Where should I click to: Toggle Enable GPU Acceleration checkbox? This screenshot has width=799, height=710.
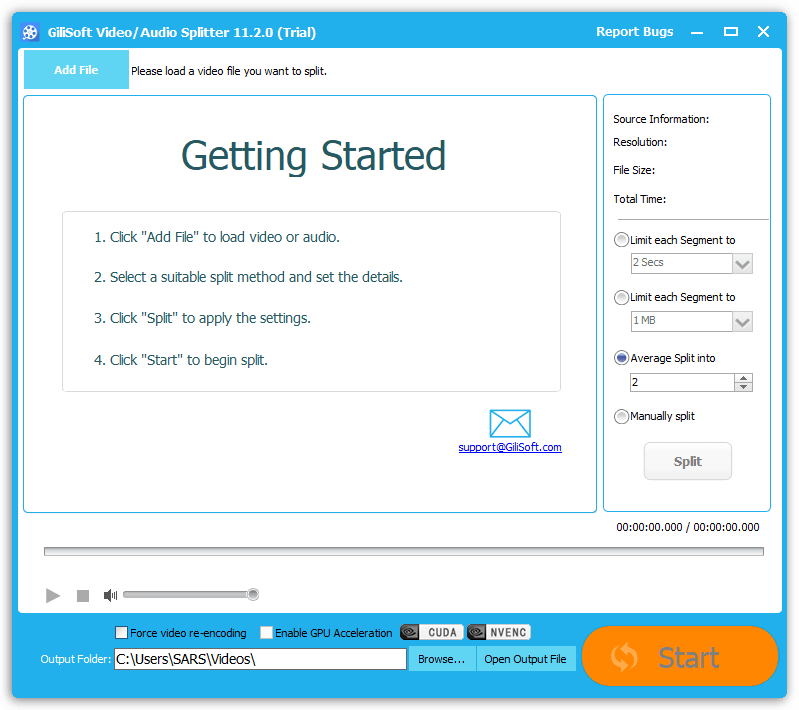point(266,633)
